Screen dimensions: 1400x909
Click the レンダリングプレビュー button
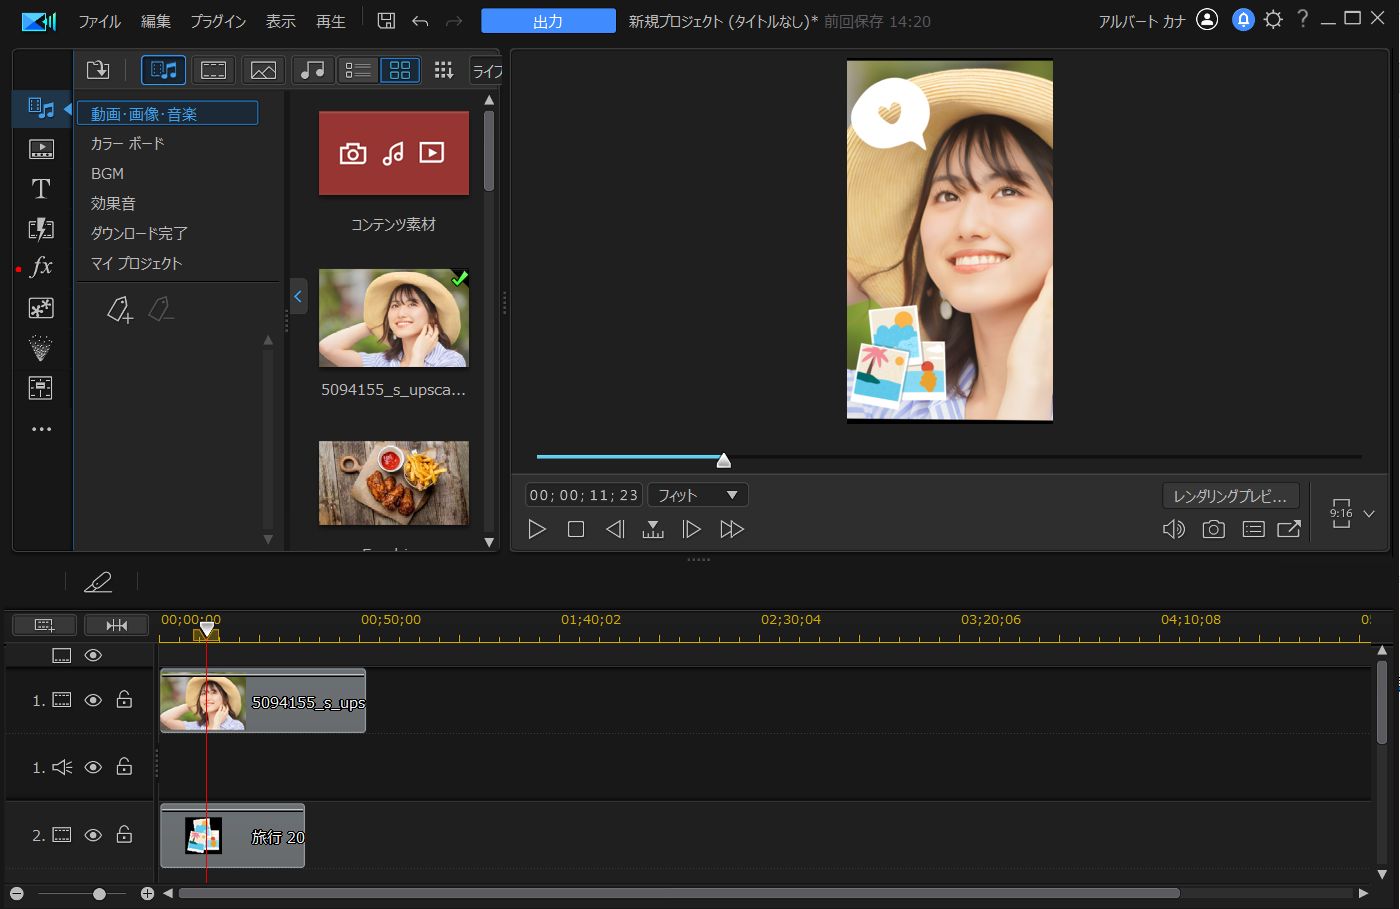(x=1230, y=496)
